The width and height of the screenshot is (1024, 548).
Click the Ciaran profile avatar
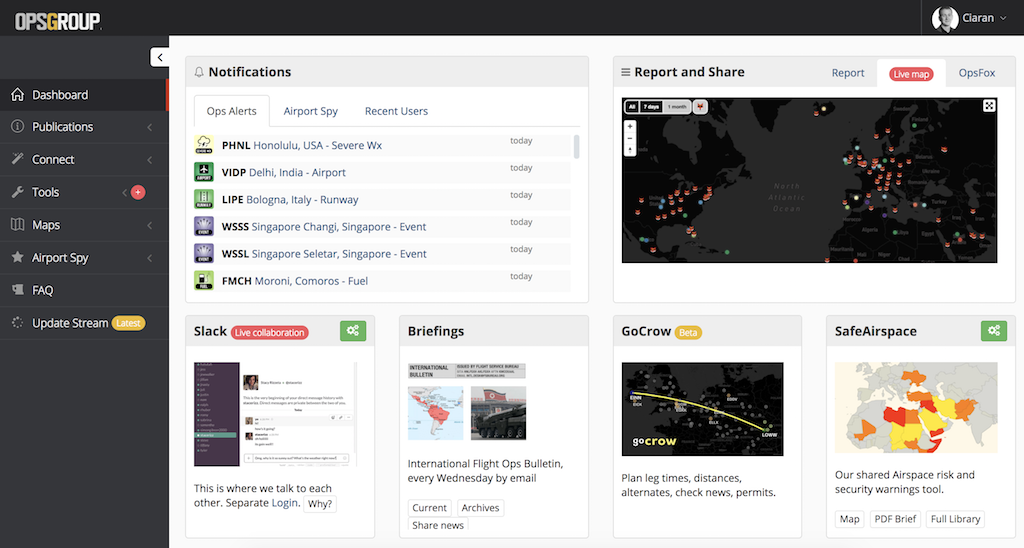(944, 18)
